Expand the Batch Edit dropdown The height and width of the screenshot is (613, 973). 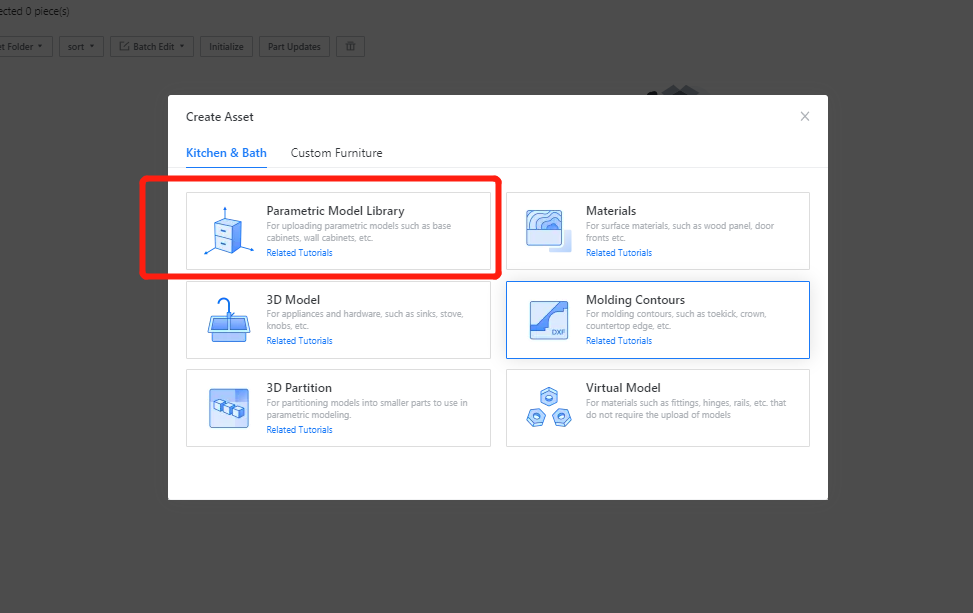[152, 47]
